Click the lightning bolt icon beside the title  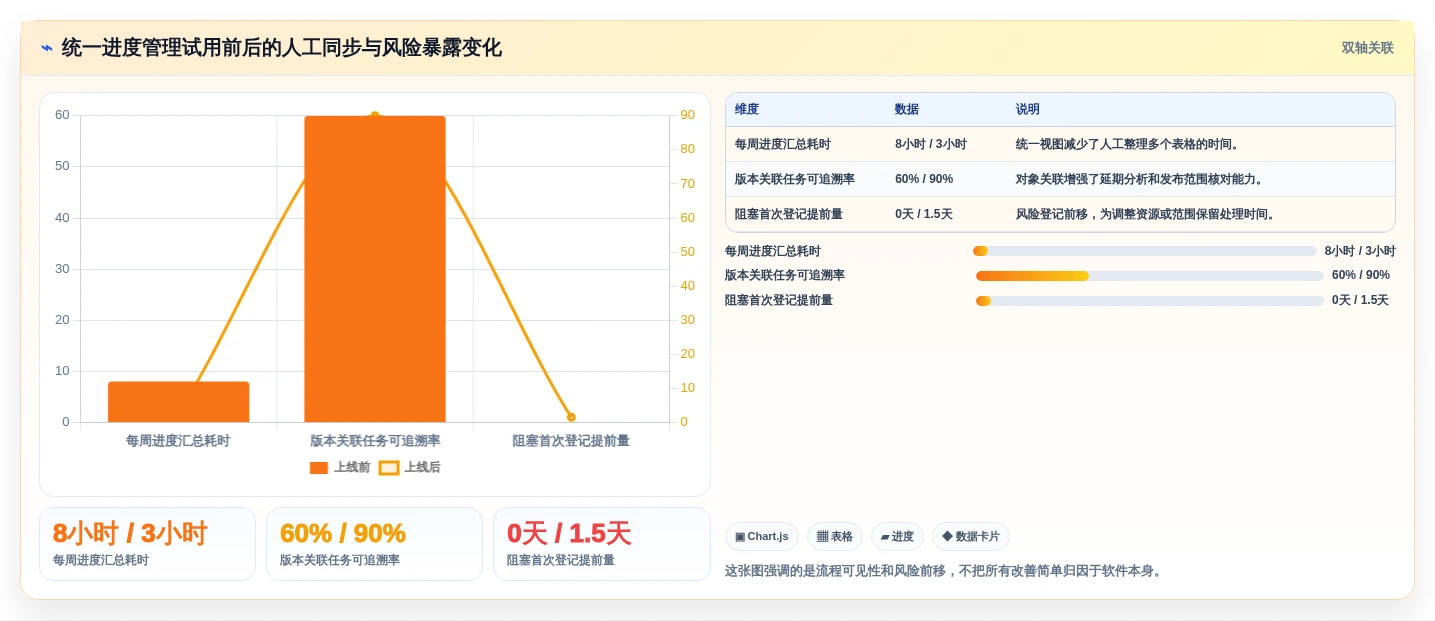(x=47, y=48)
